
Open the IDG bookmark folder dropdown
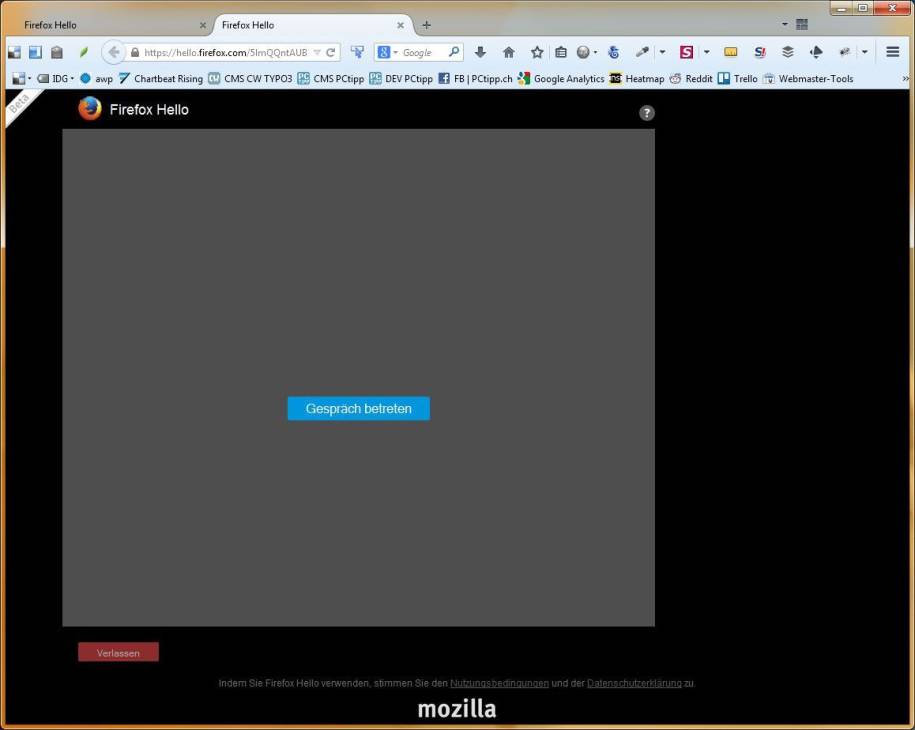(55, 79)
